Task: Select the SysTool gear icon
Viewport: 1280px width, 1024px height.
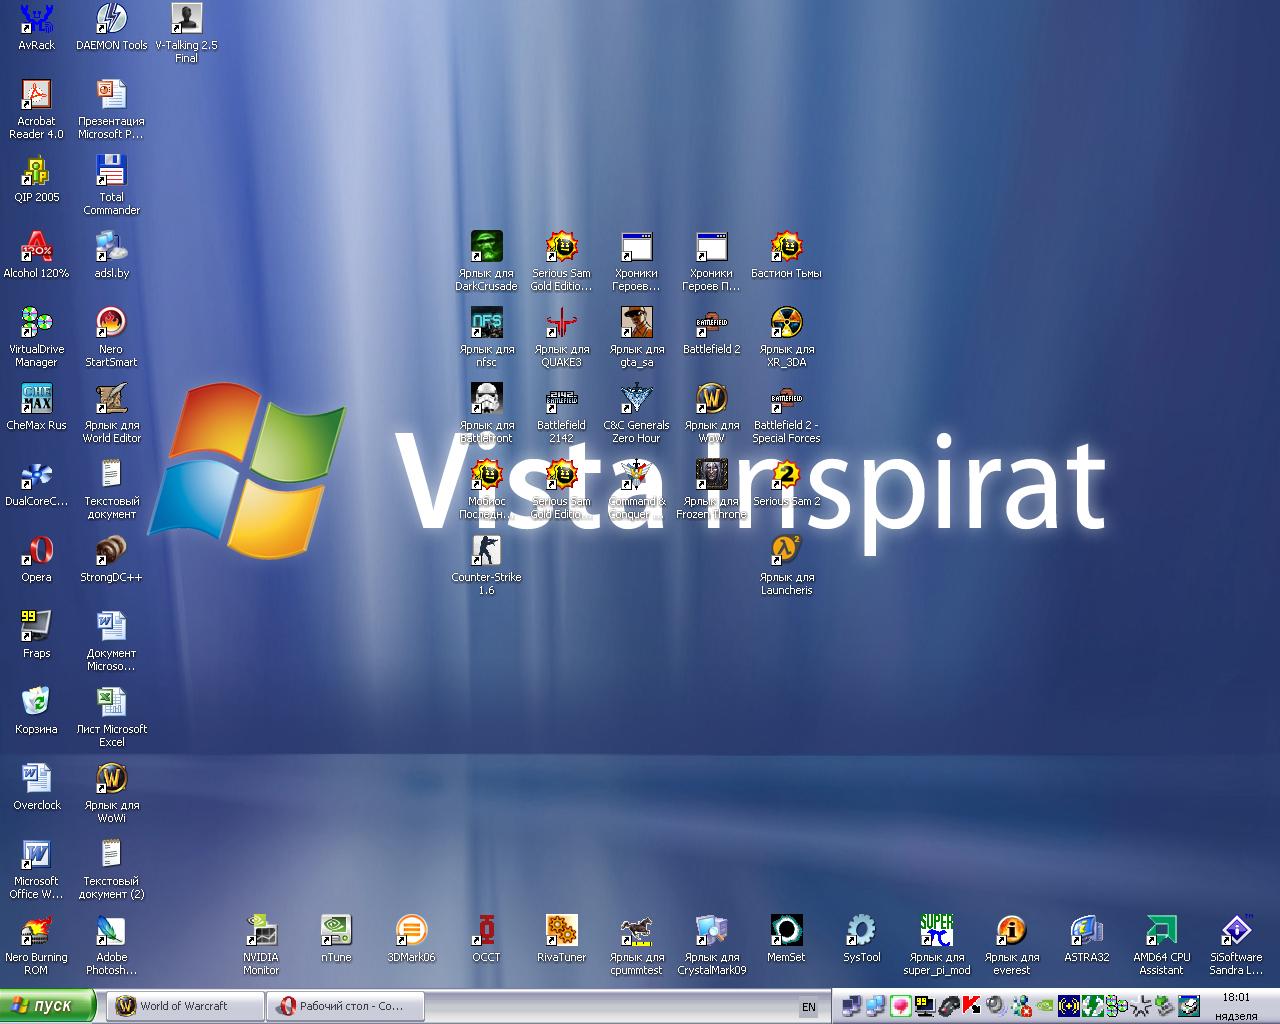Action: (x=861, y=930)
